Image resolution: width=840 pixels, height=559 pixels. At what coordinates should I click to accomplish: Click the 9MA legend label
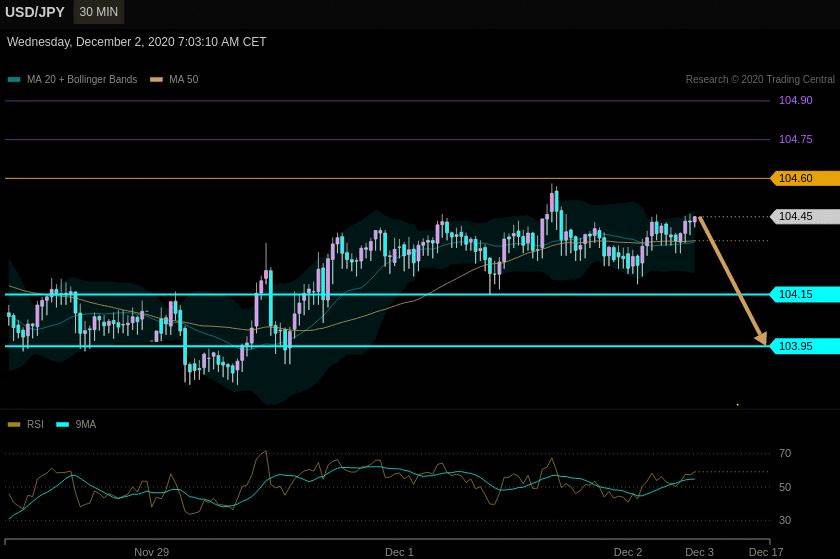point(86,424)
